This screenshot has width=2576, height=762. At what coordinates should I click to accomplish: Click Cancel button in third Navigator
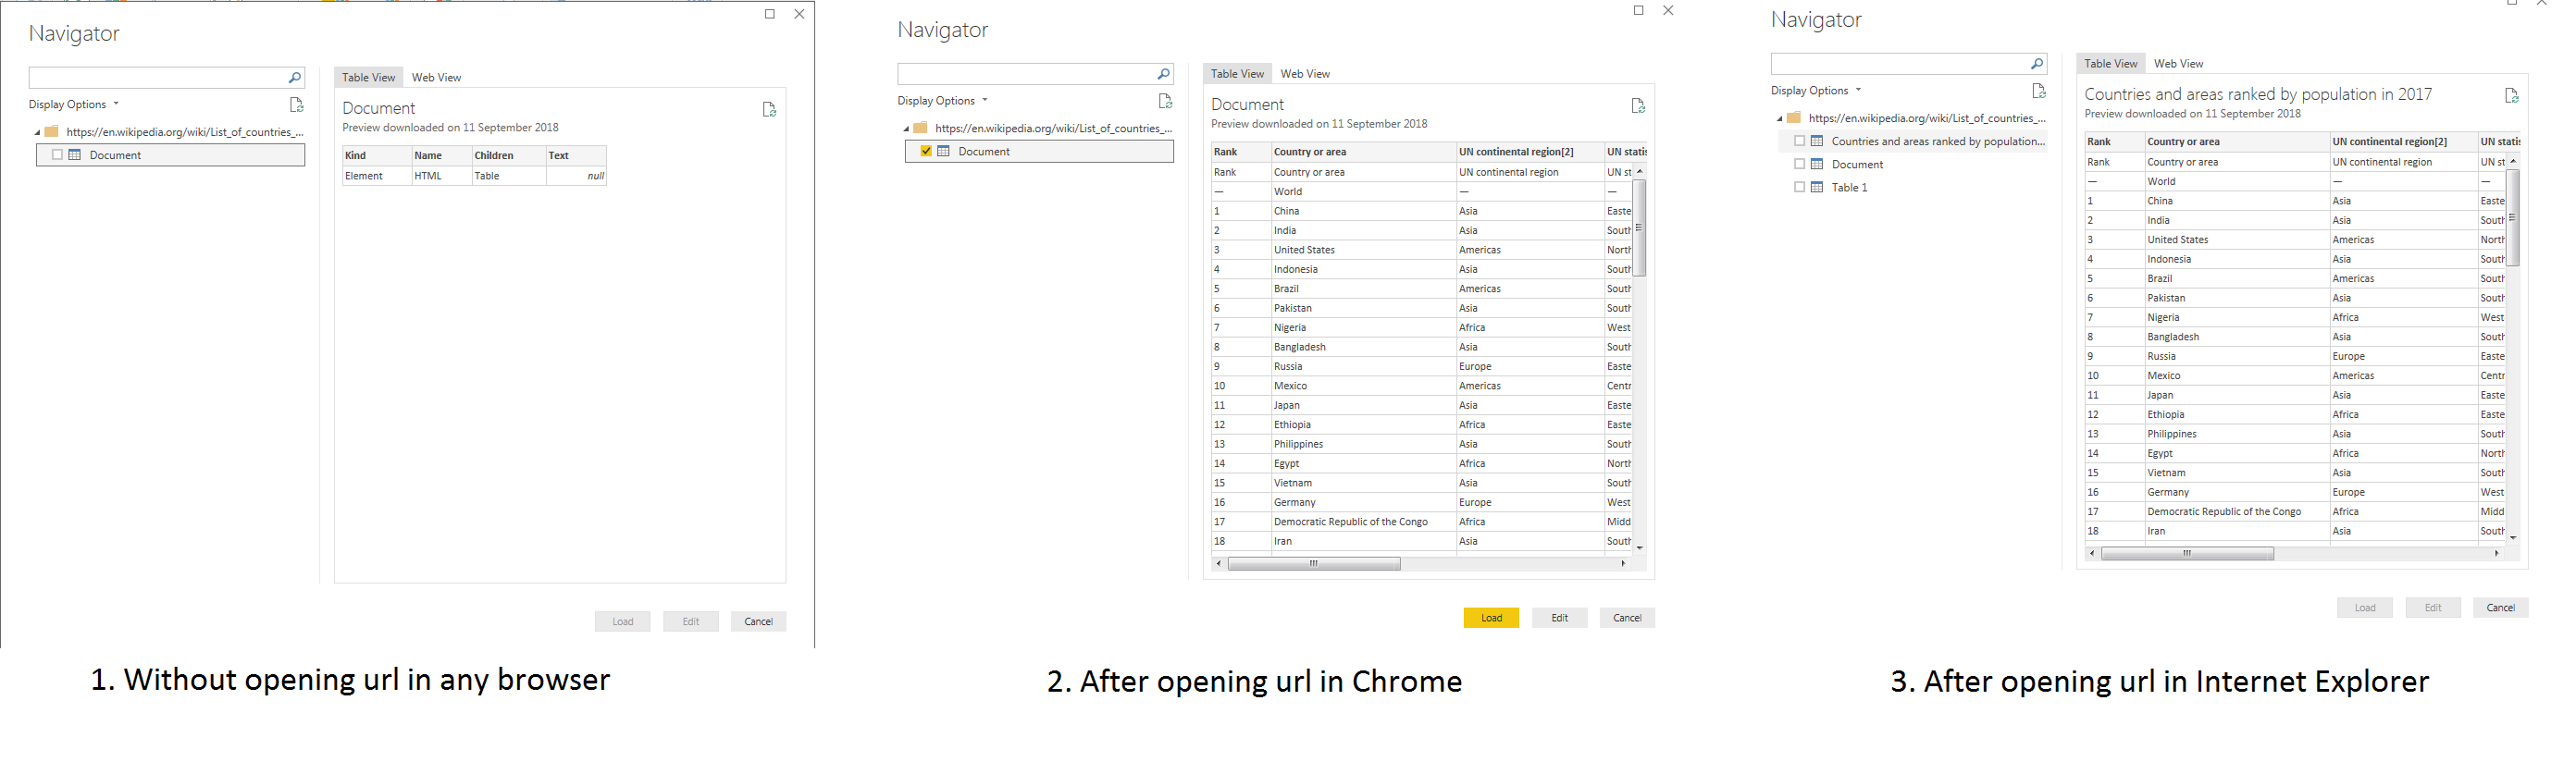coord(2500,608)
